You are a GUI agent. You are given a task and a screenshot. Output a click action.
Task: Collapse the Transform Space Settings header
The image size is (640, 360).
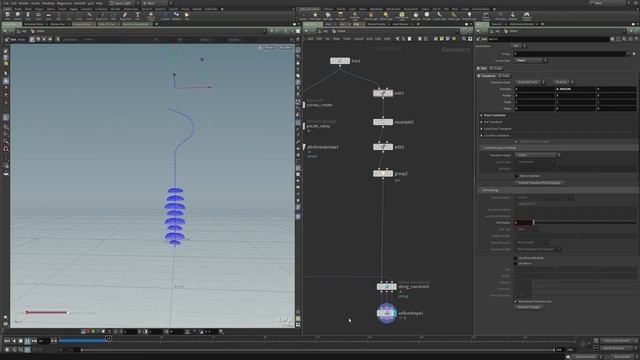click(558, 148)
